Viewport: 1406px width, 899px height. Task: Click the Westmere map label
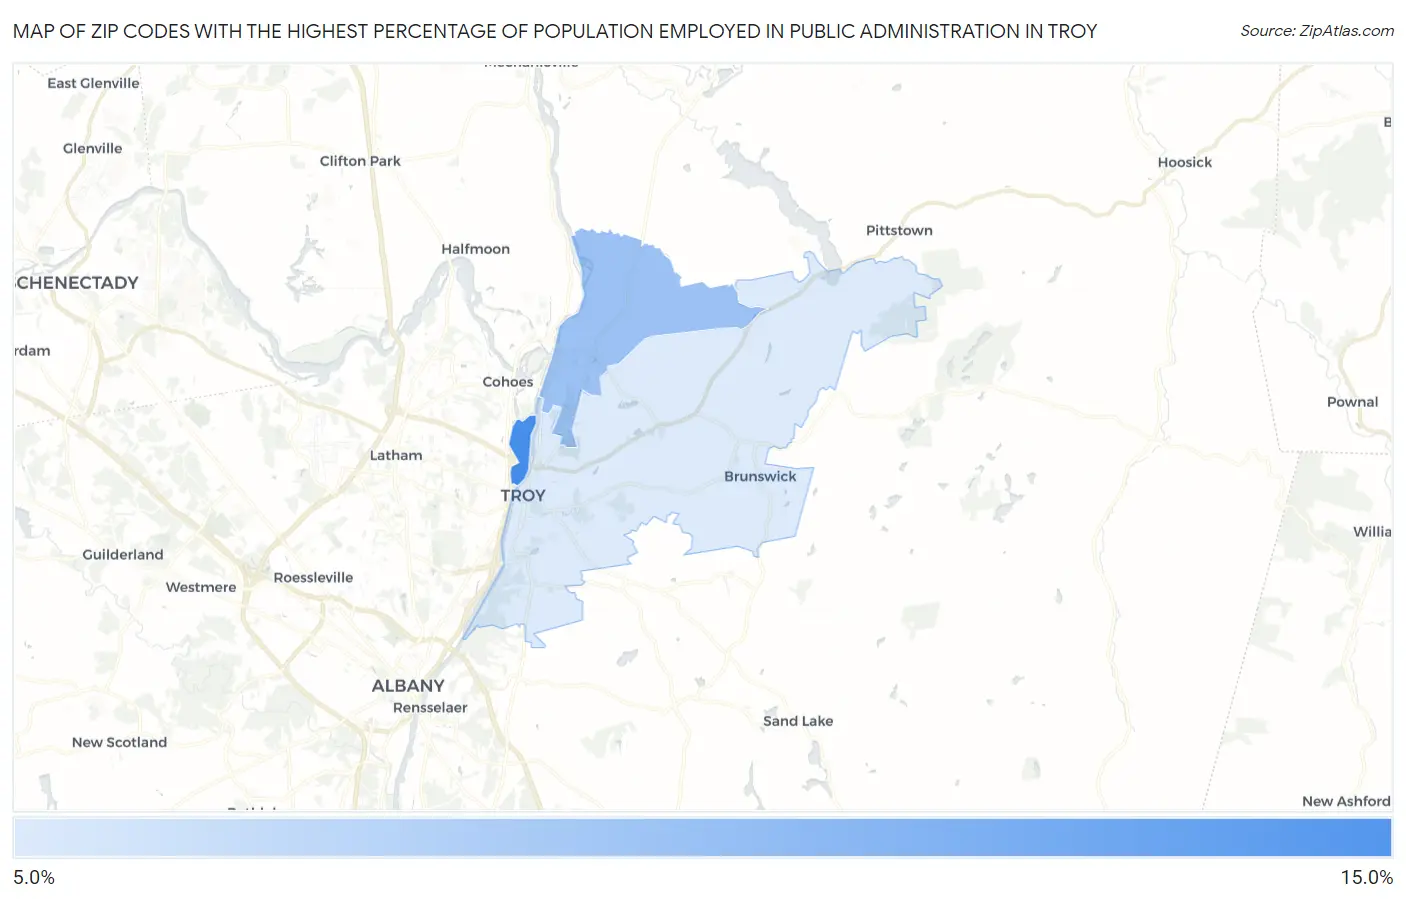[x=201, y=588]
